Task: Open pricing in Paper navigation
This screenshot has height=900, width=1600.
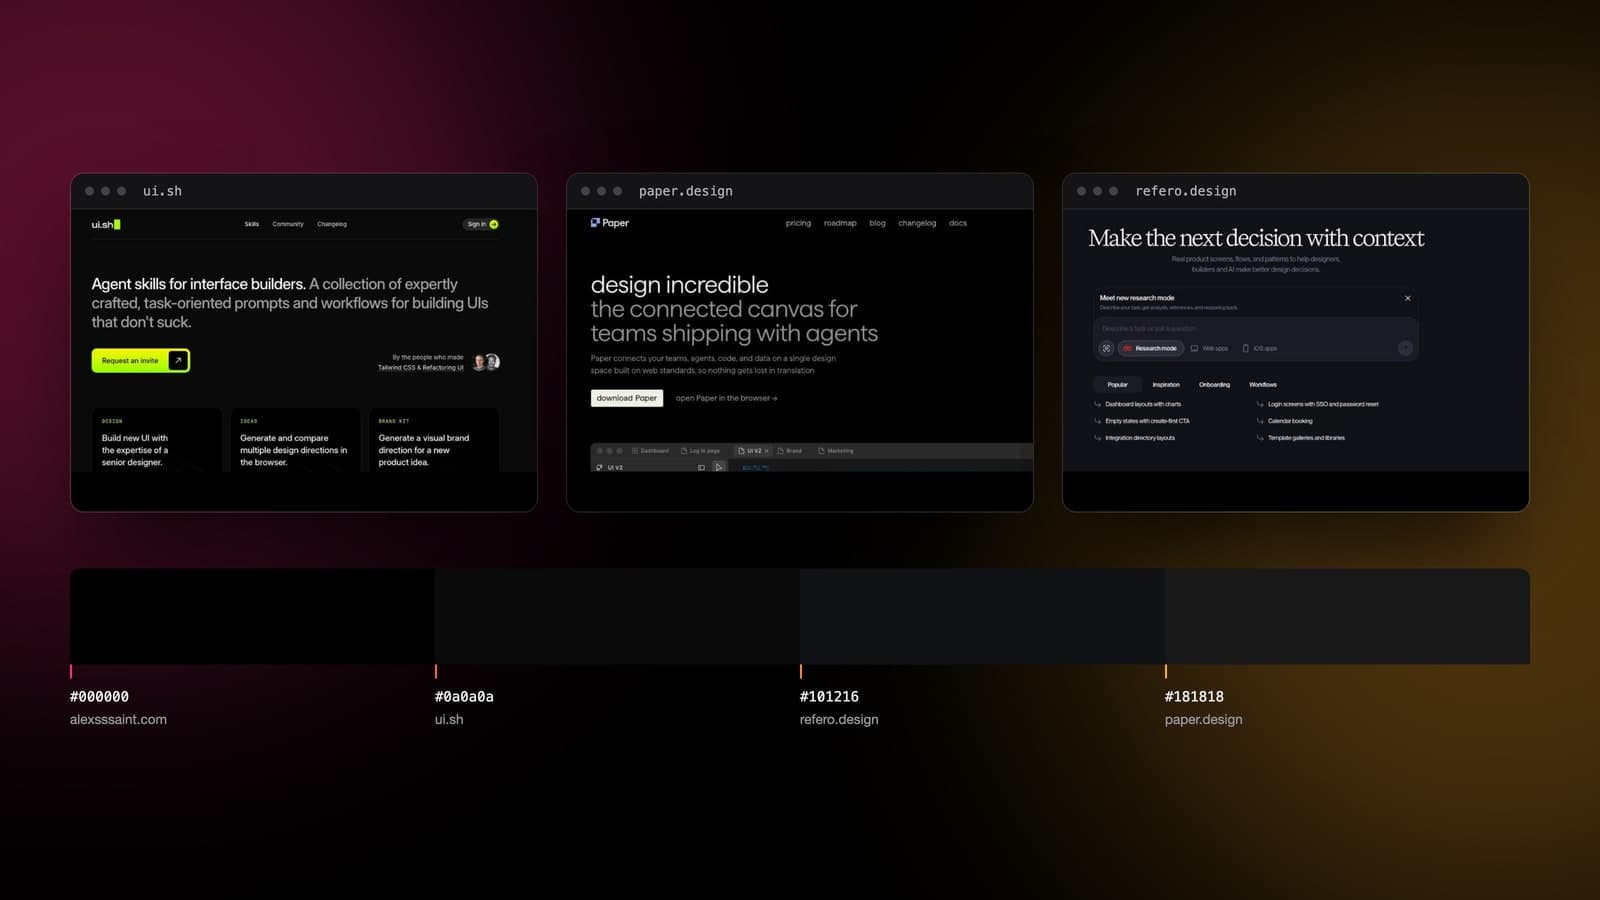Action: 798,223
